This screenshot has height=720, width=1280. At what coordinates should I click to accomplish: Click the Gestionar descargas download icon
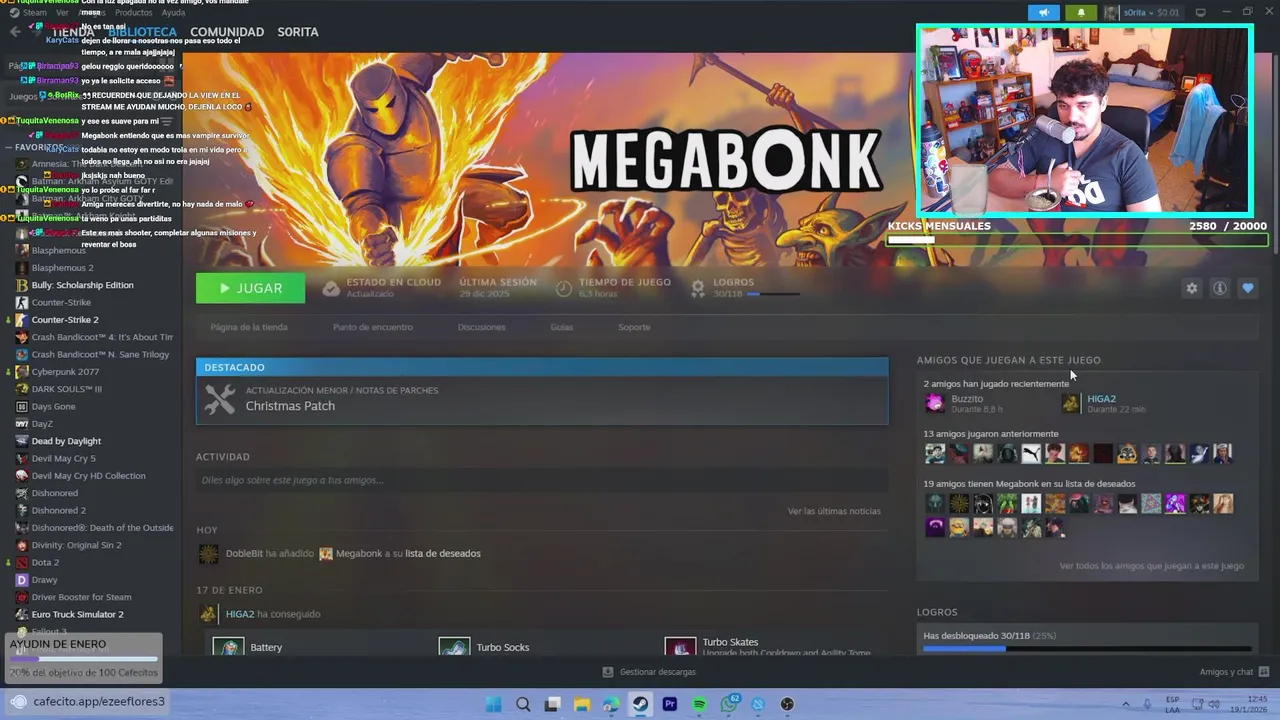[x=608, y=672]
